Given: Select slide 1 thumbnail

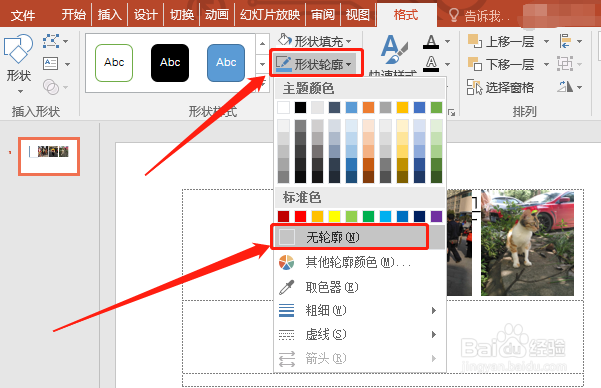Looking at the screenshot, I should point(49,156).
